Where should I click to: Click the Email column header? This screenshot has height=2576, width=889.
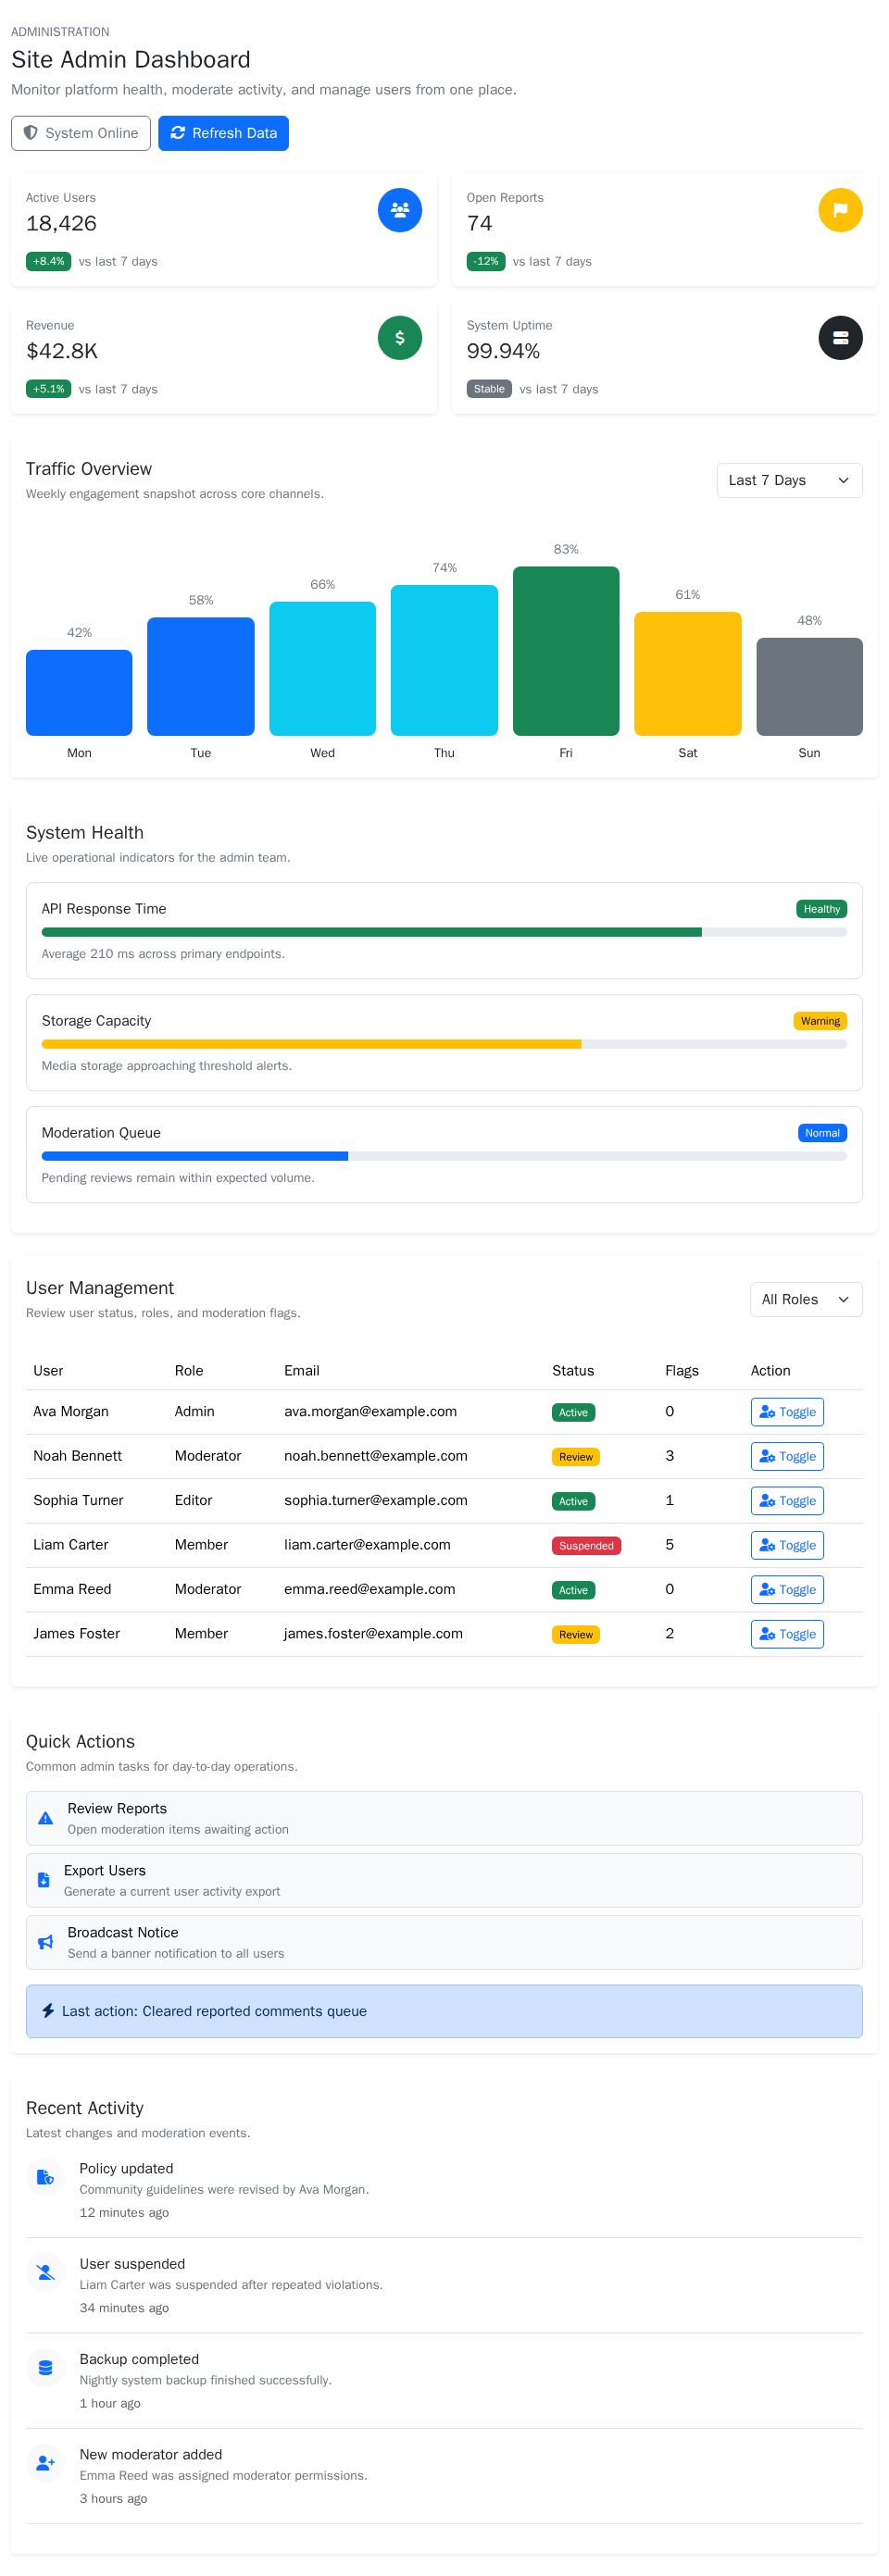pos(302,1370)
